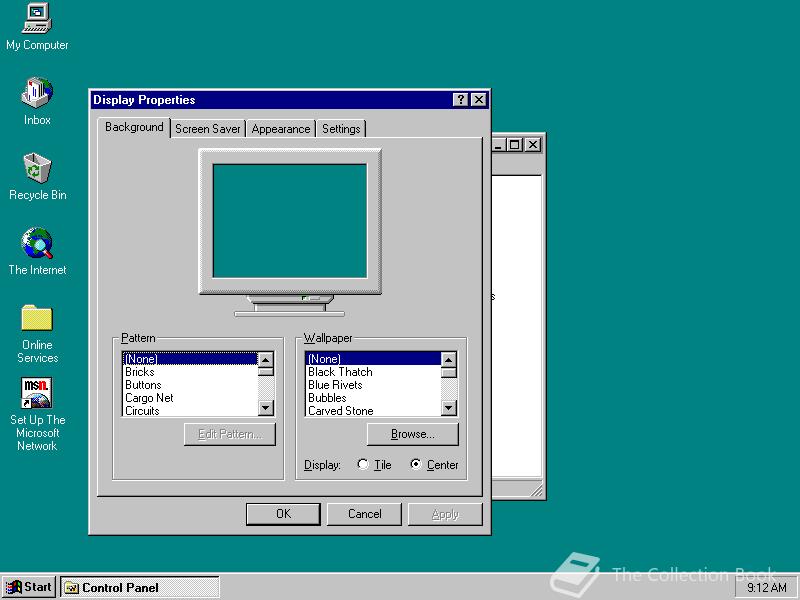The image size is (800, 600).
Task: Click the Wallpaper list scrollbar thumb
Action: (x=448, y=372)
